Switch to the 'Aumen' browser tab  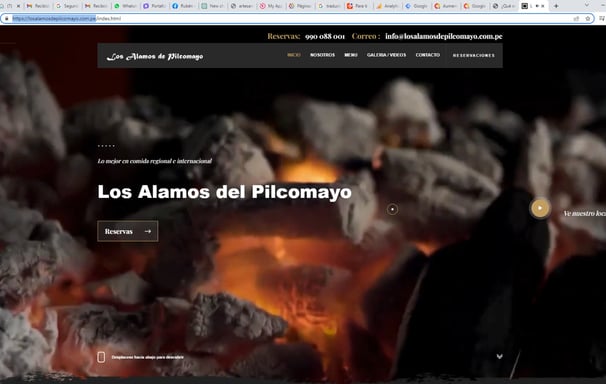[x=446, y=6]
